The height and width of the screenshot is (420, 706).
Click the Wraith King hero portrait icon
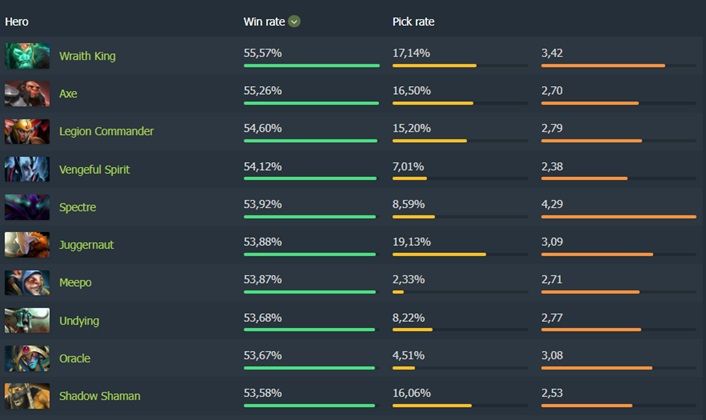pos(27,56)
